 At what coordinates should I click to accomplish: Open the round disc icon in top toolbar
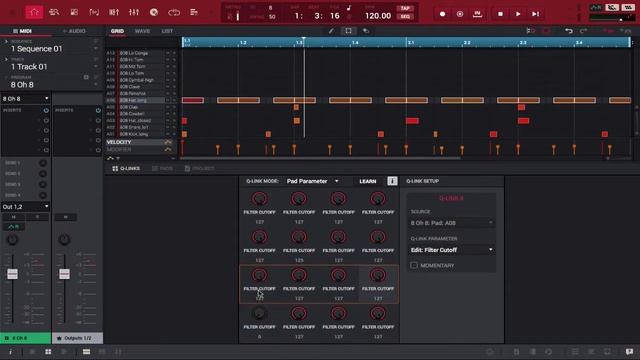pos(154,12)
